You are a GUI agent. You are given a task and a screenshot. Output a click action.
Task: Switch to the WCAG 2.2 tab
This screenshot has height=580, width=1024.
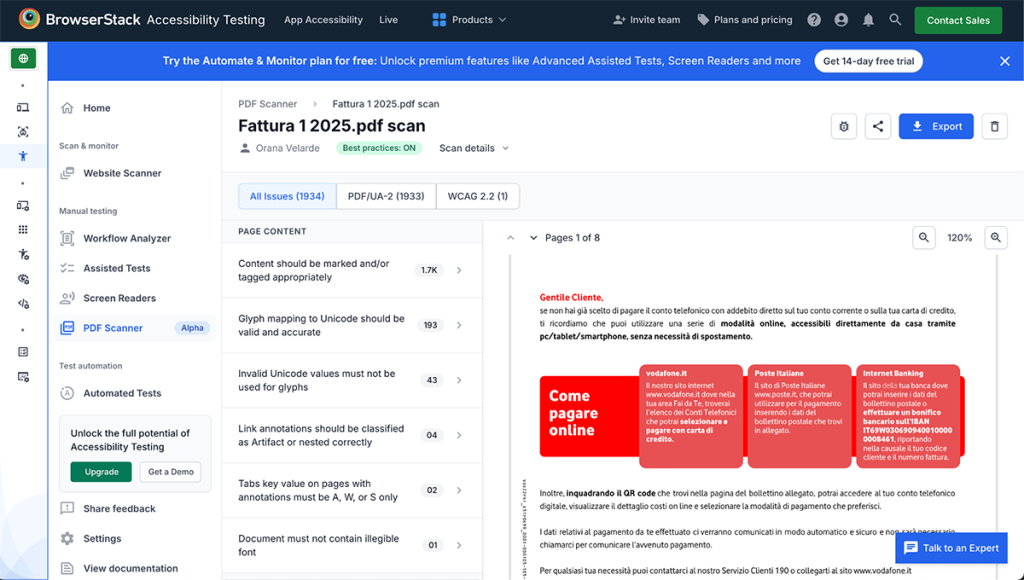[478, 196]
